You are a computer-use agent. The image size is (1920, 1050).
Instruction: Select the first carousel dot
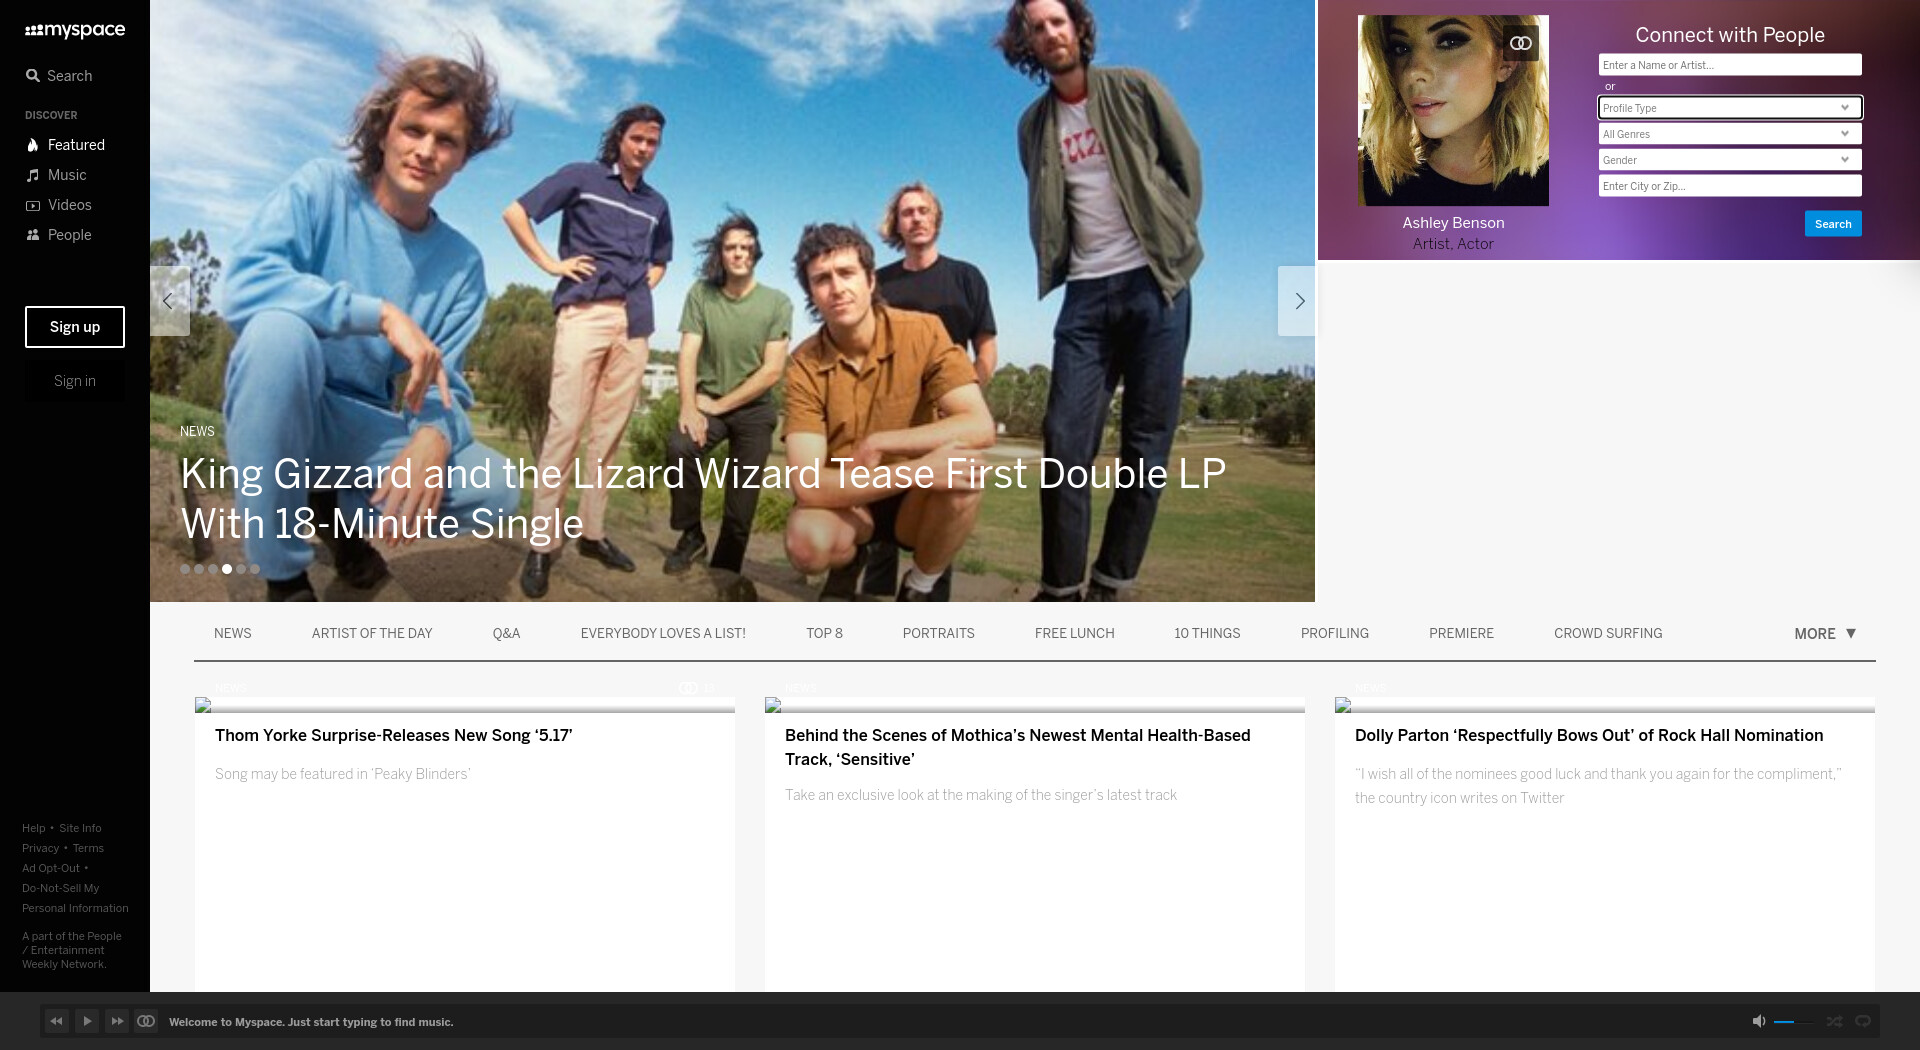185,569
